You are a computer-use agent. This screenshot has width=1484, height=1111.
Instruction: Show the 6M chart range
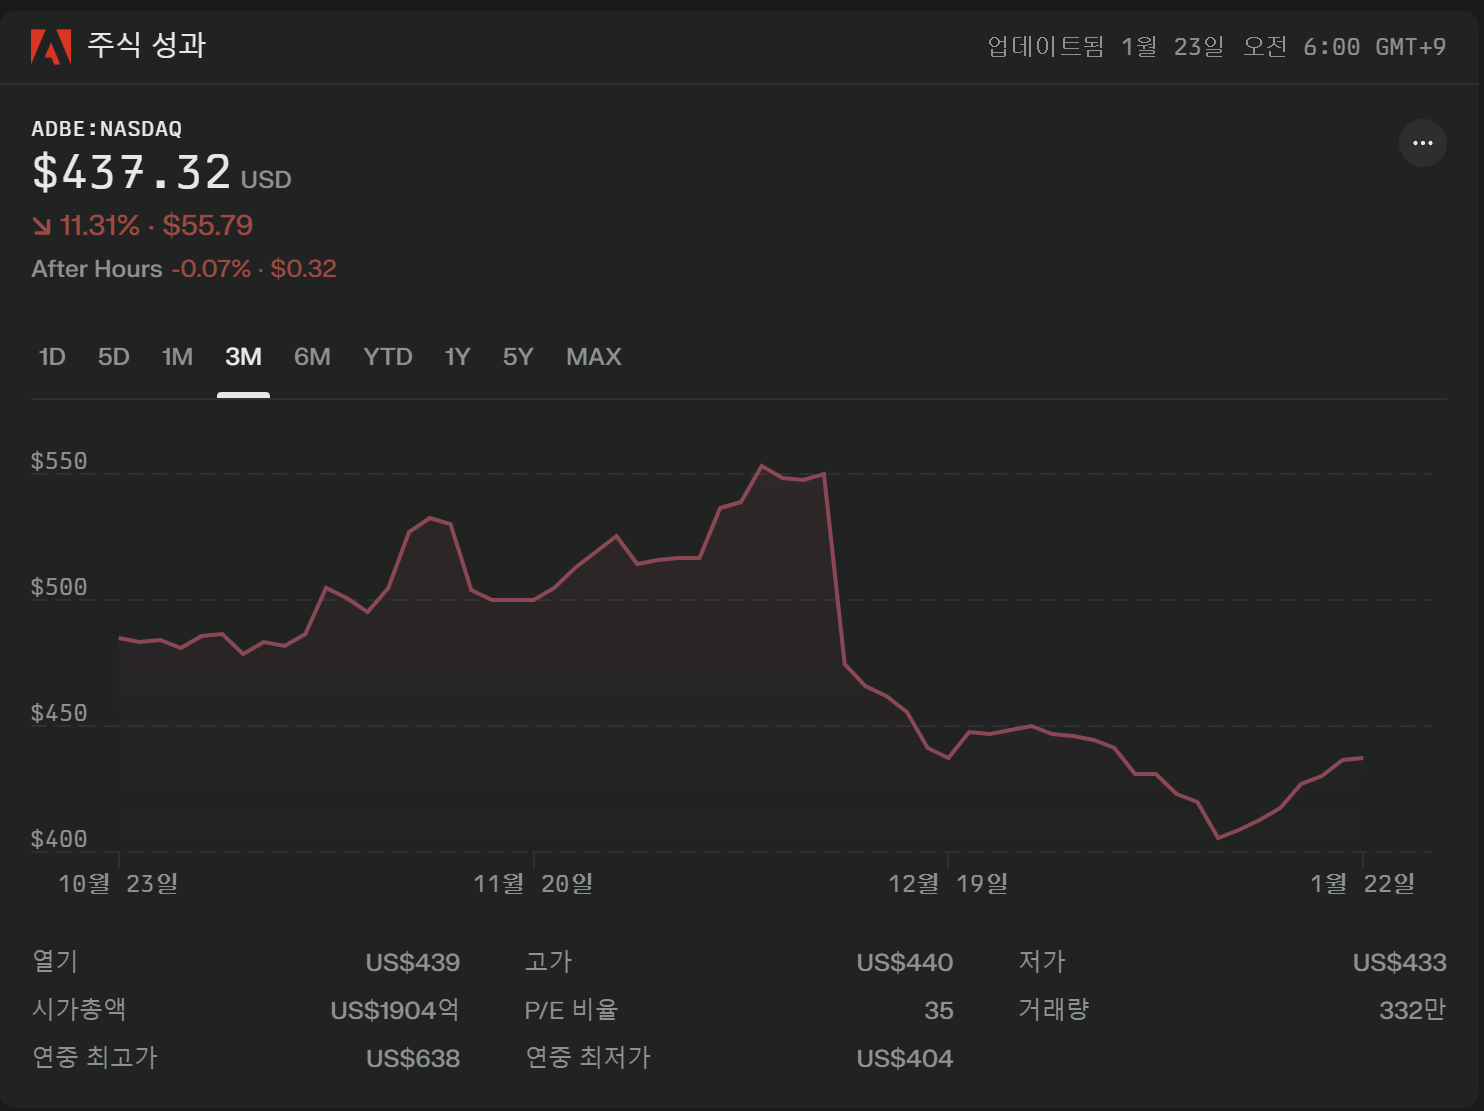pyautogui.click(x=312, y=357)
